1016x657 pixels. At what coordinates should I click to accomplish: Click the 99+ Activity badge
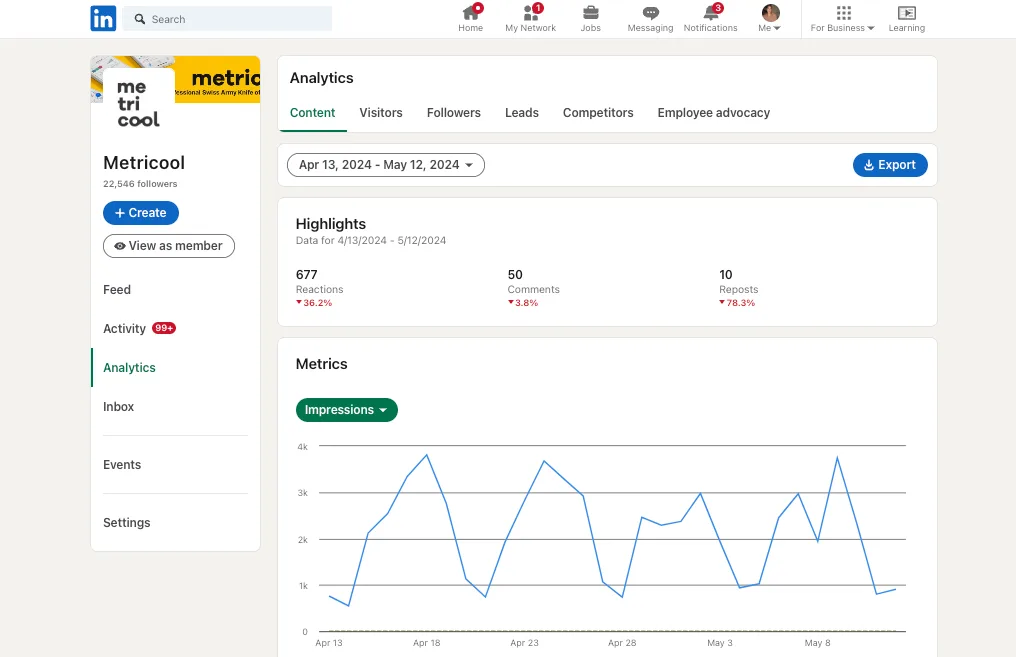[164, 328]
